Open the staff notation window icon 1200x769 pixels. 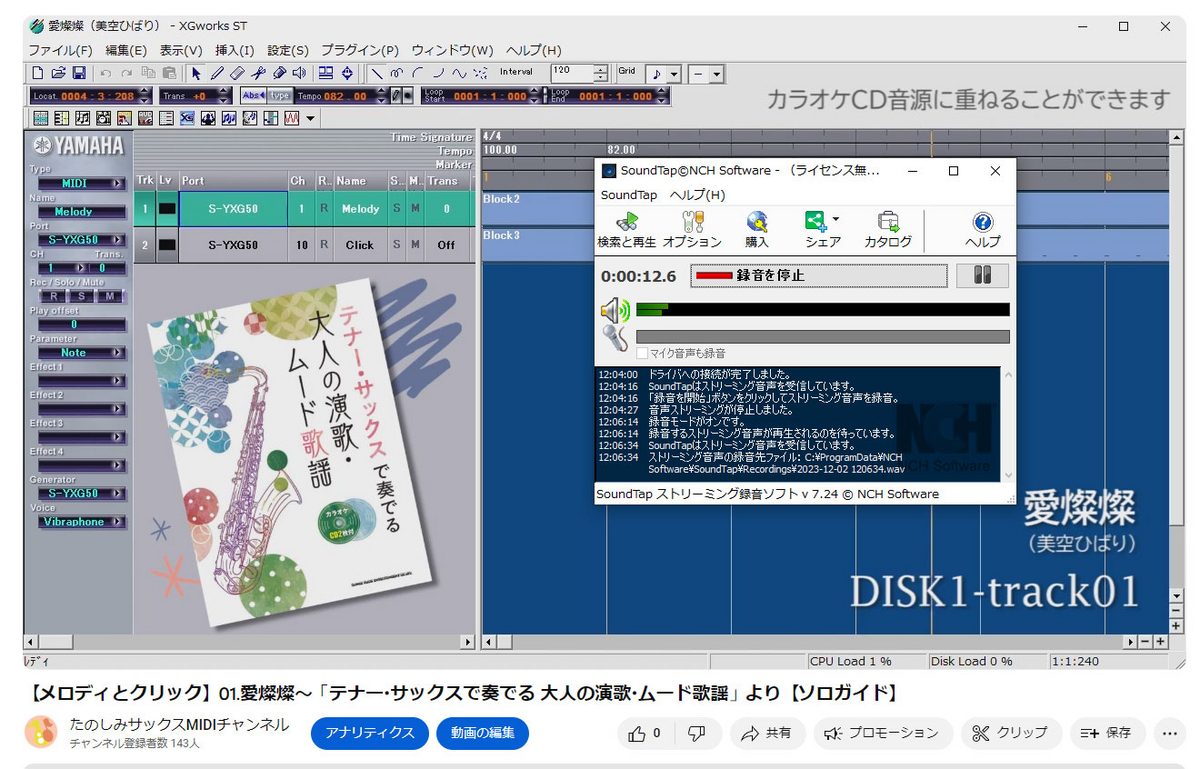coord(82,117)
